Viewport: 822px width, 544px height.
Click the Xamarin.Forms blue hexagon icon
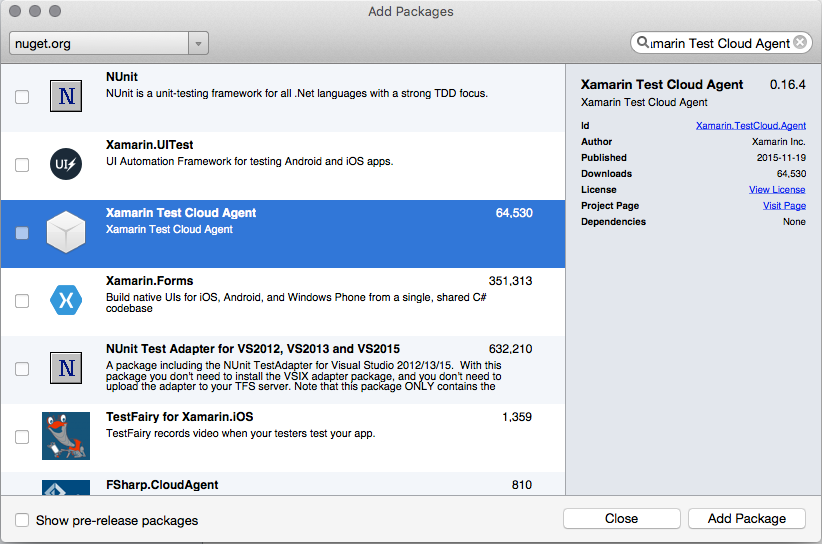(x=66, y=300)
